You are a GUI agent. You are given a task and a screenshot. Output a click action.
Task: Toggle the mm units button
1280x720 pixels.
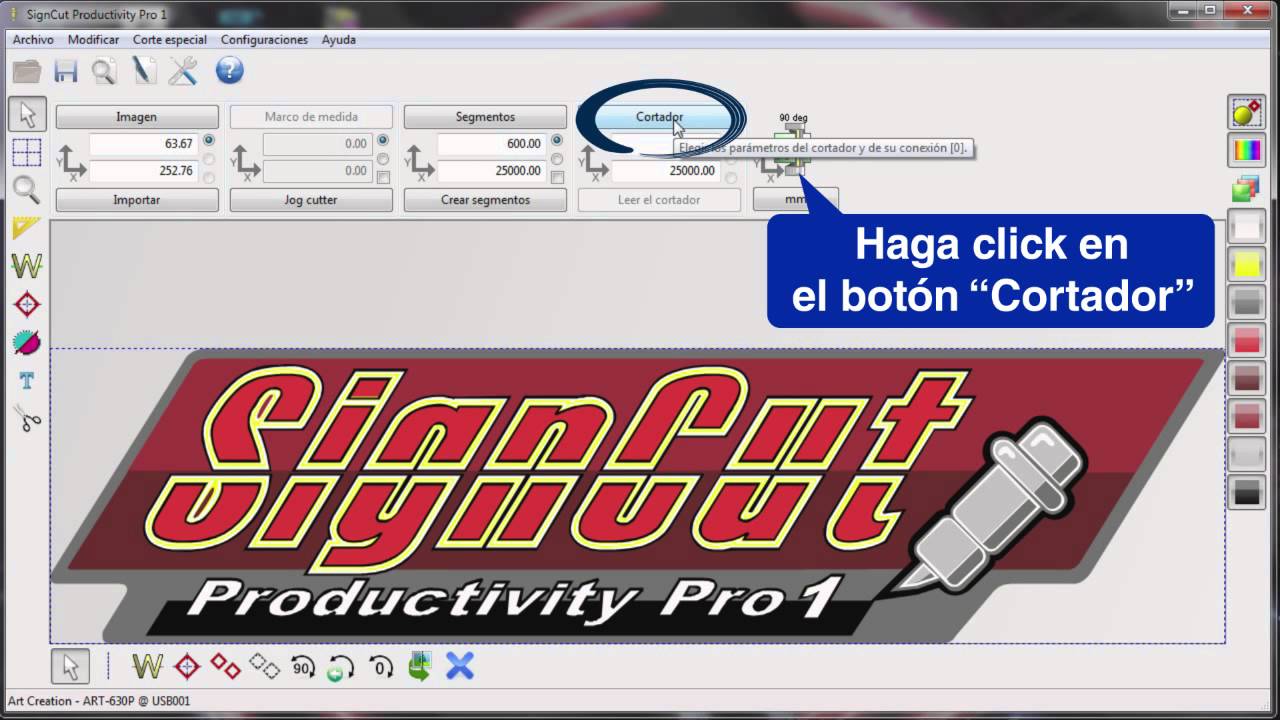[796, 200]
